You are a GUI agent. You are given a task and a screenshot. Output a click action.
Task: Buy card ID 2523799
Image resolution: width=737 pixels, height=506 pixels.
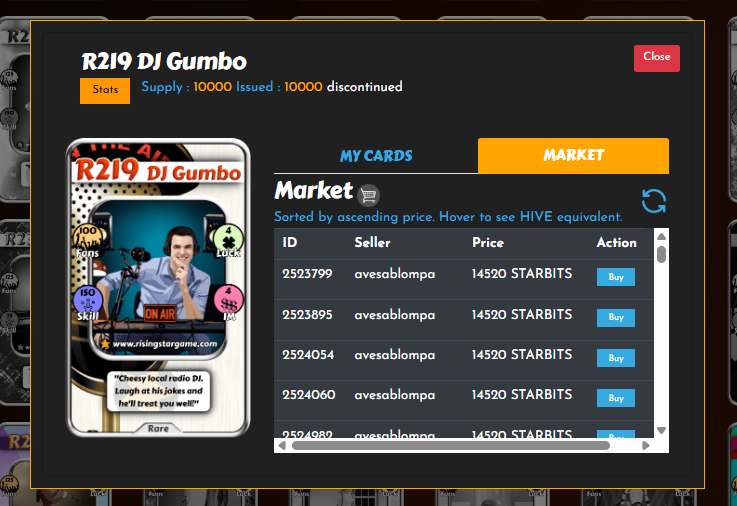616,277
